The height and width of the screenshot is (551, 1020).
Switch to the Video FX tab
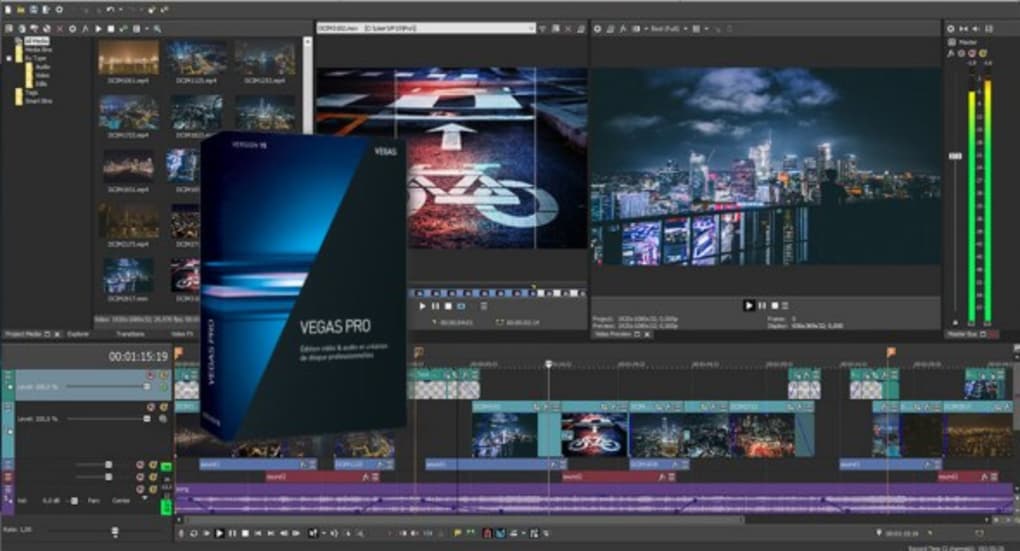(182, 334)
